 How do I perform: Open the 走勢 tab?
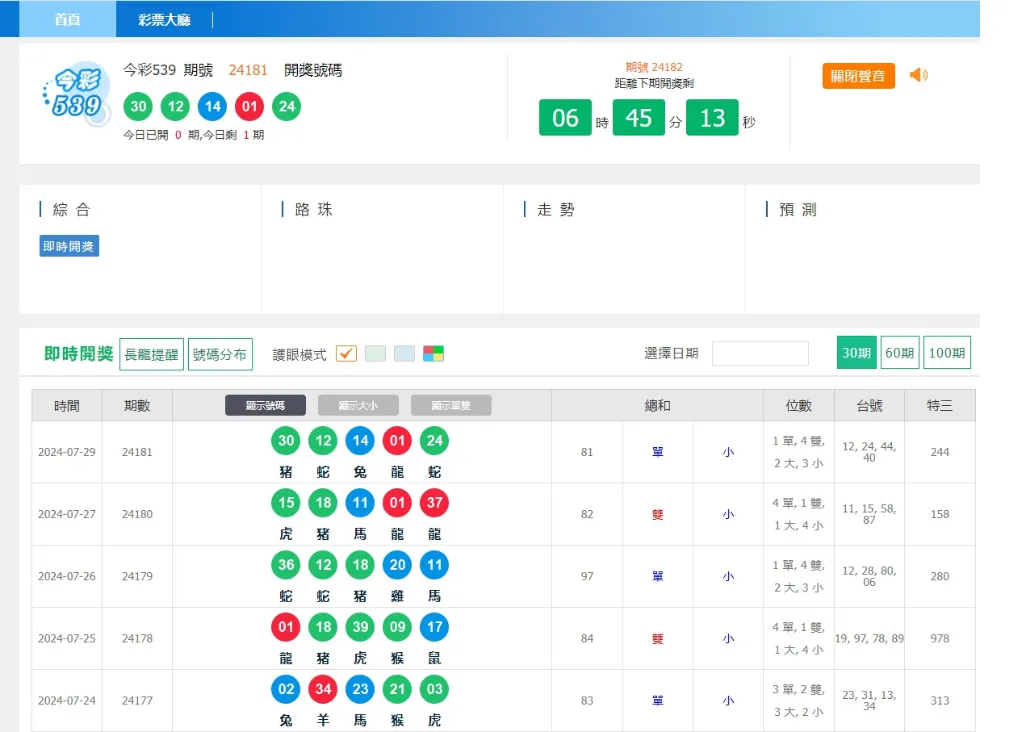click(555, 209)
